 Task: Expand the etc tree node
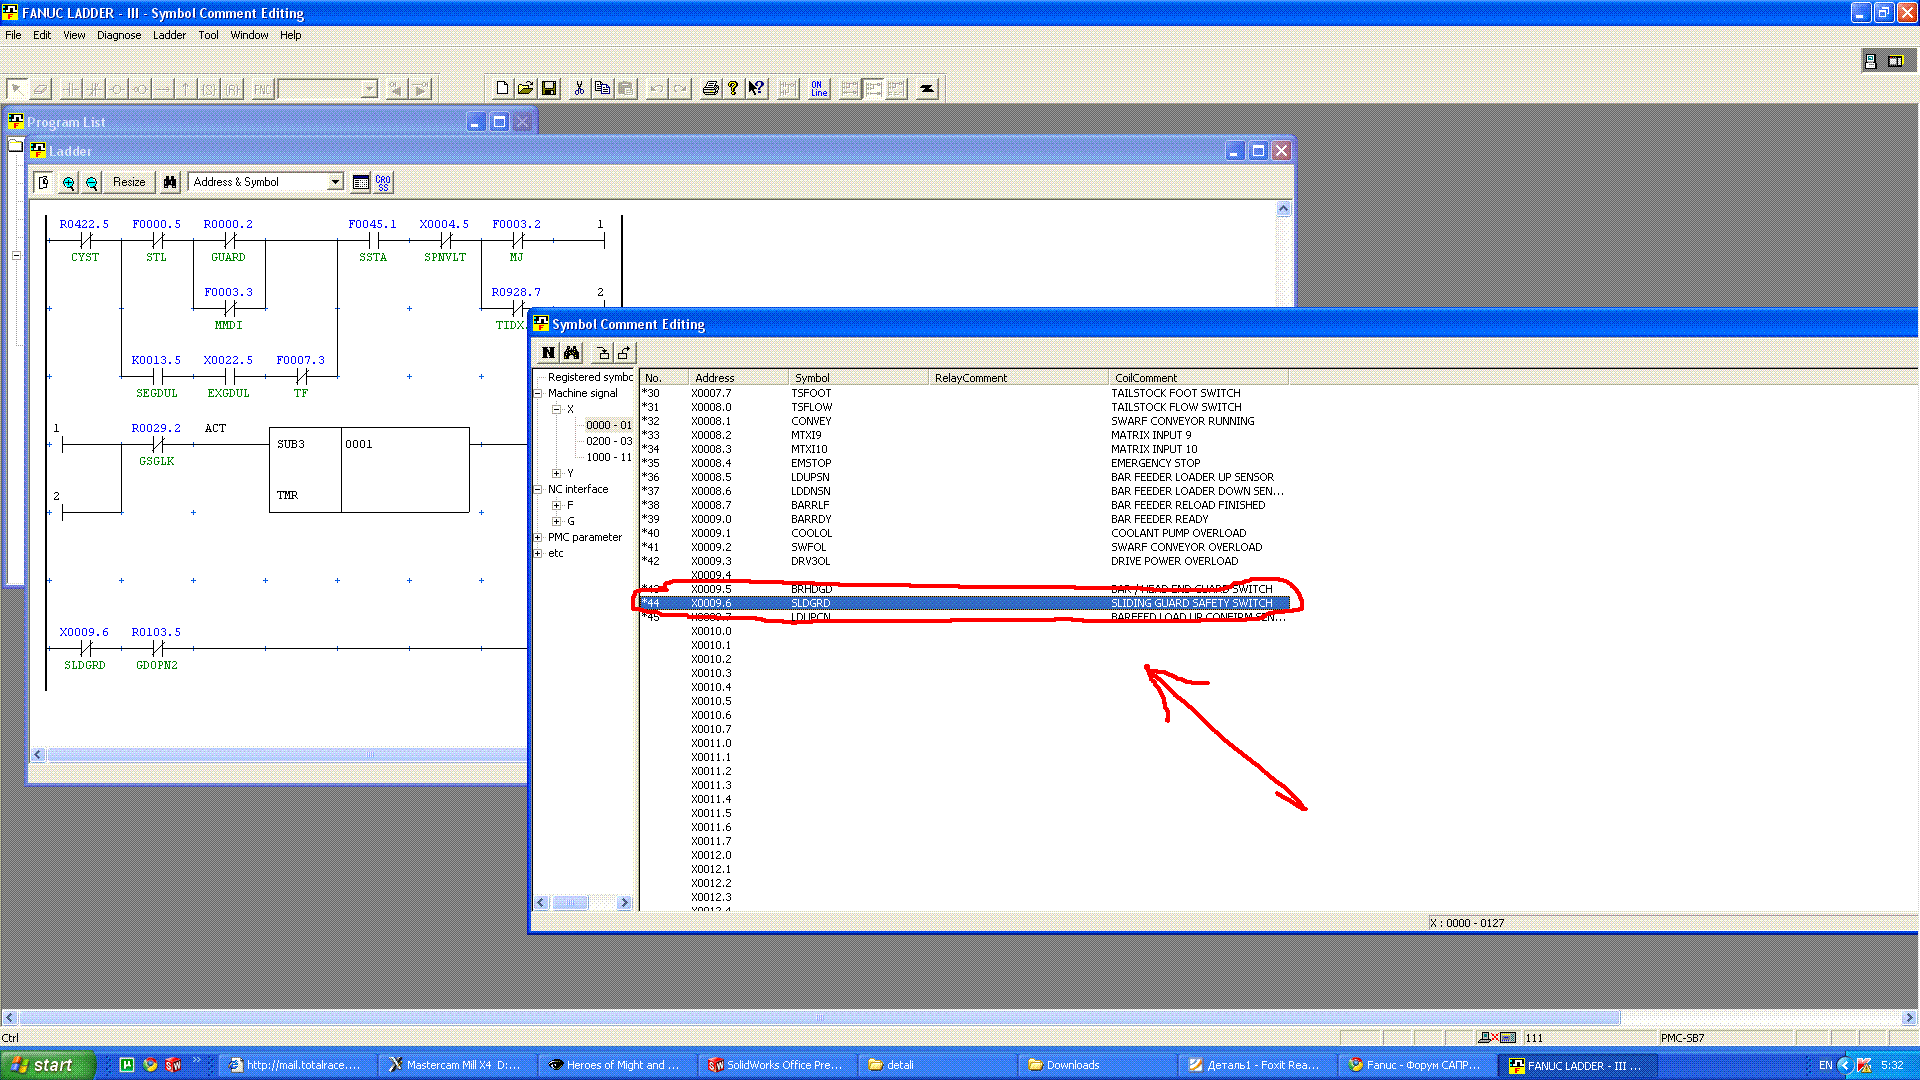538,554
